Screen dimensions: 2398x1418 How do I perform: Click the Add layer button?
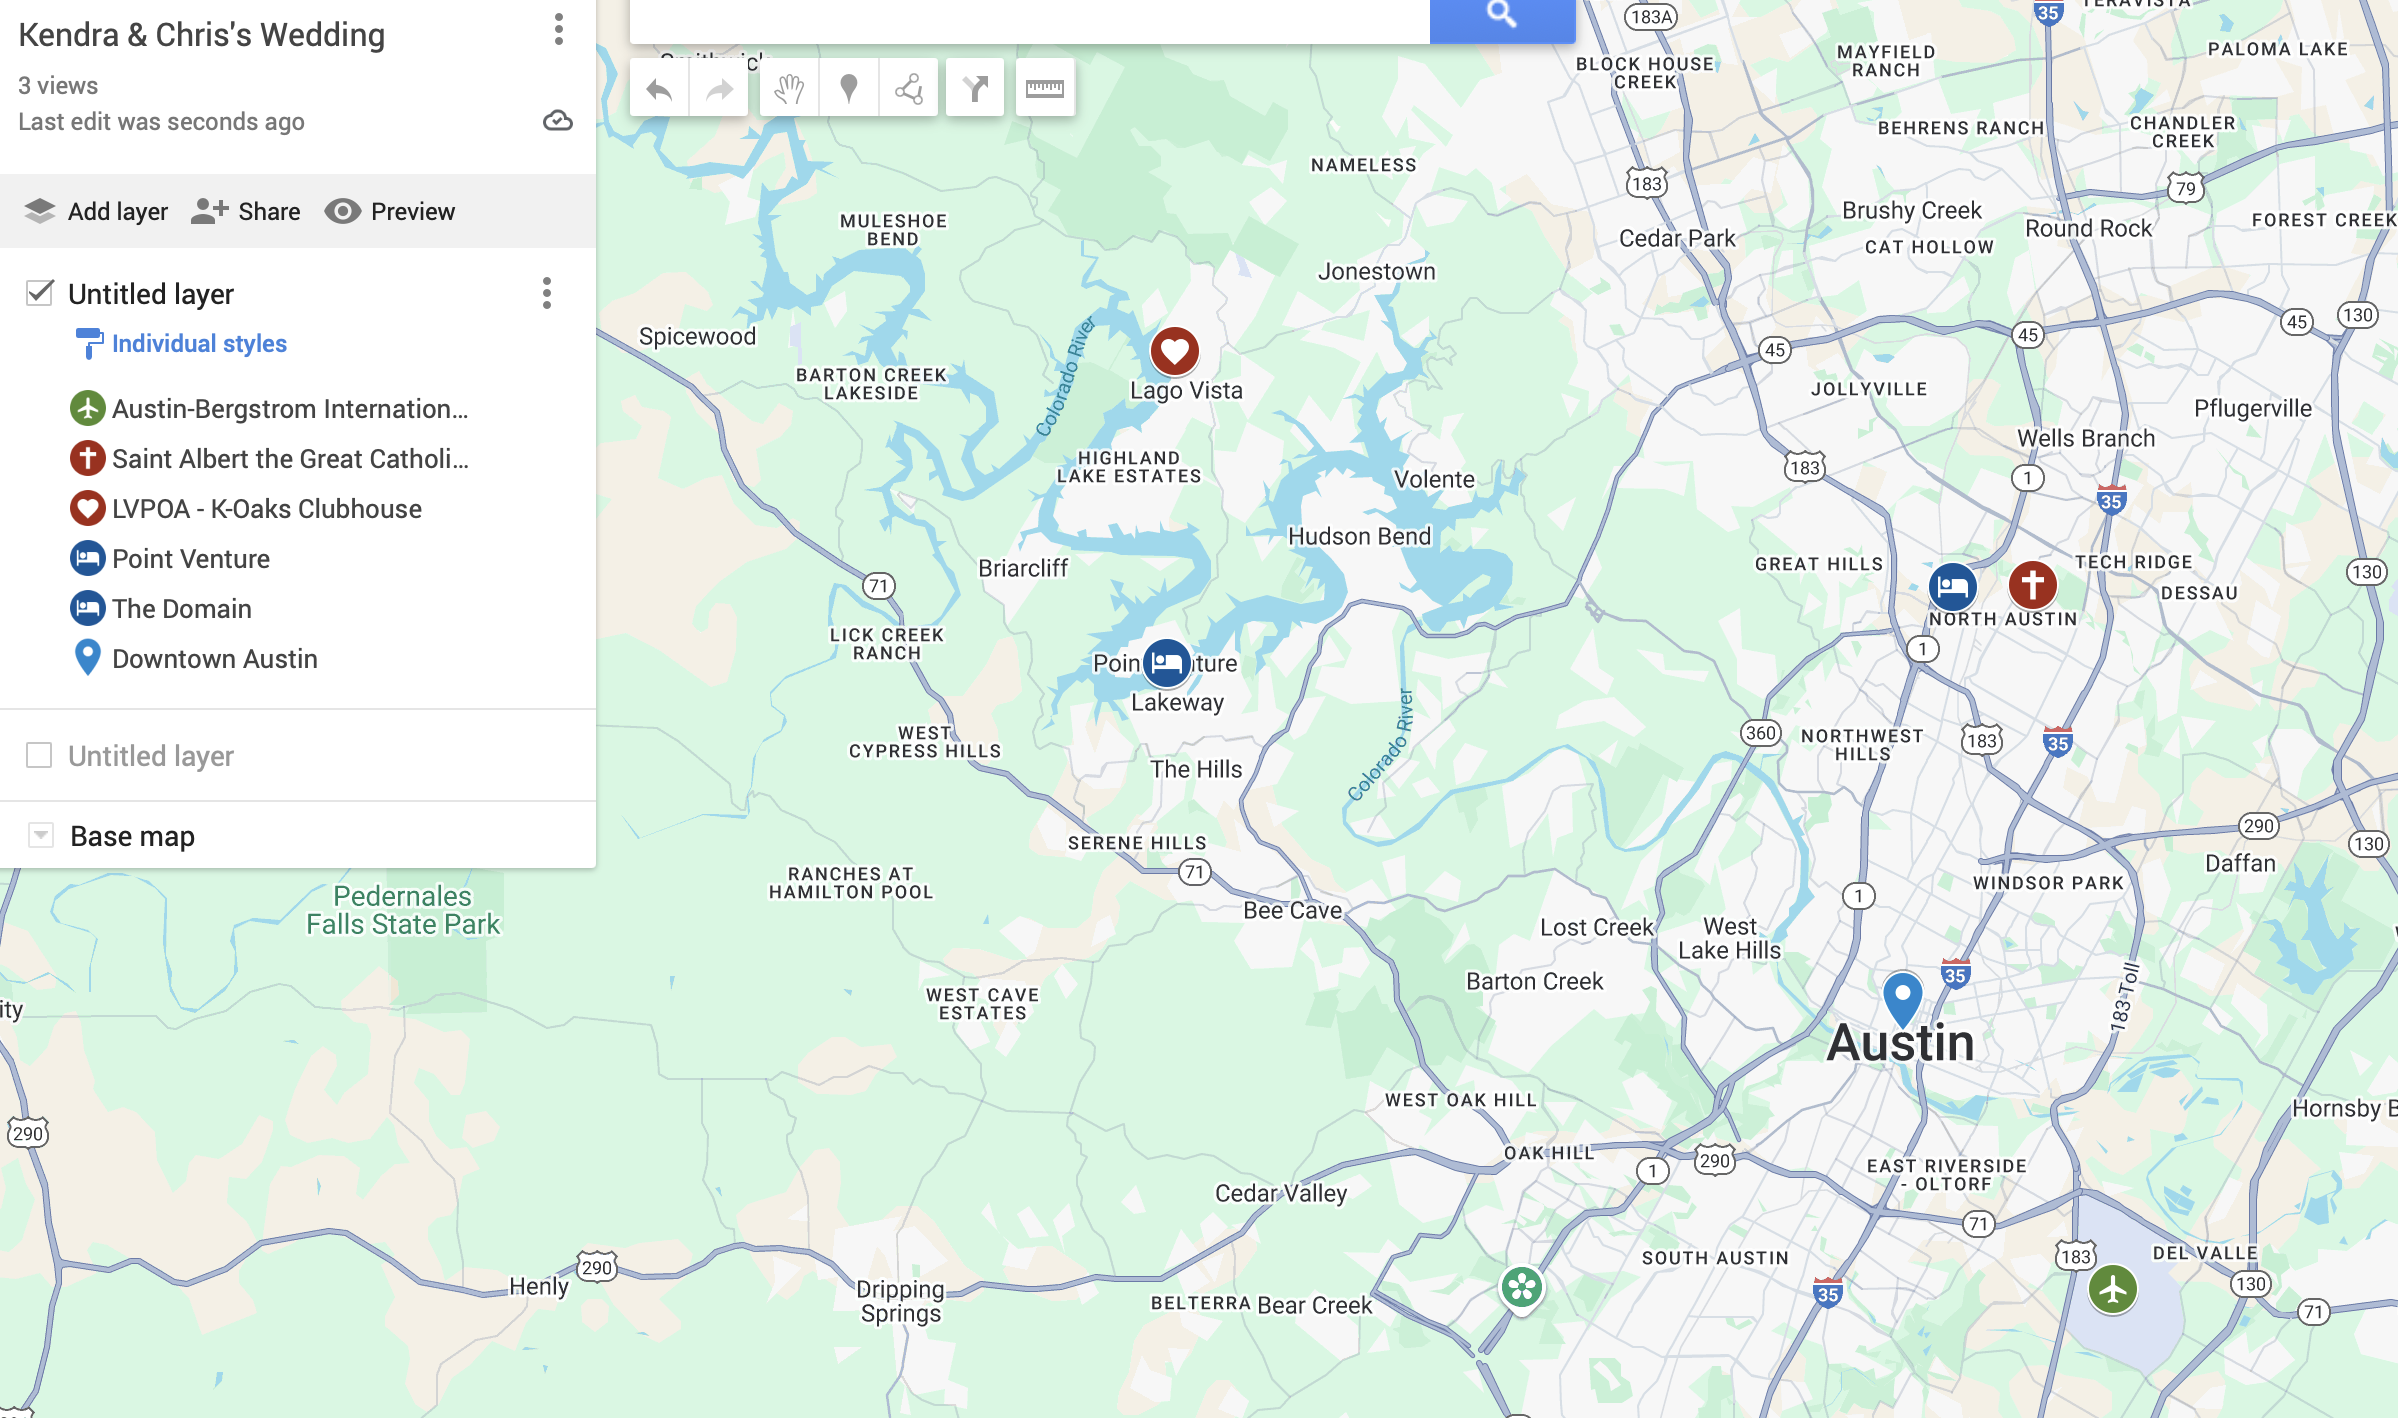[x=97, y=211]
